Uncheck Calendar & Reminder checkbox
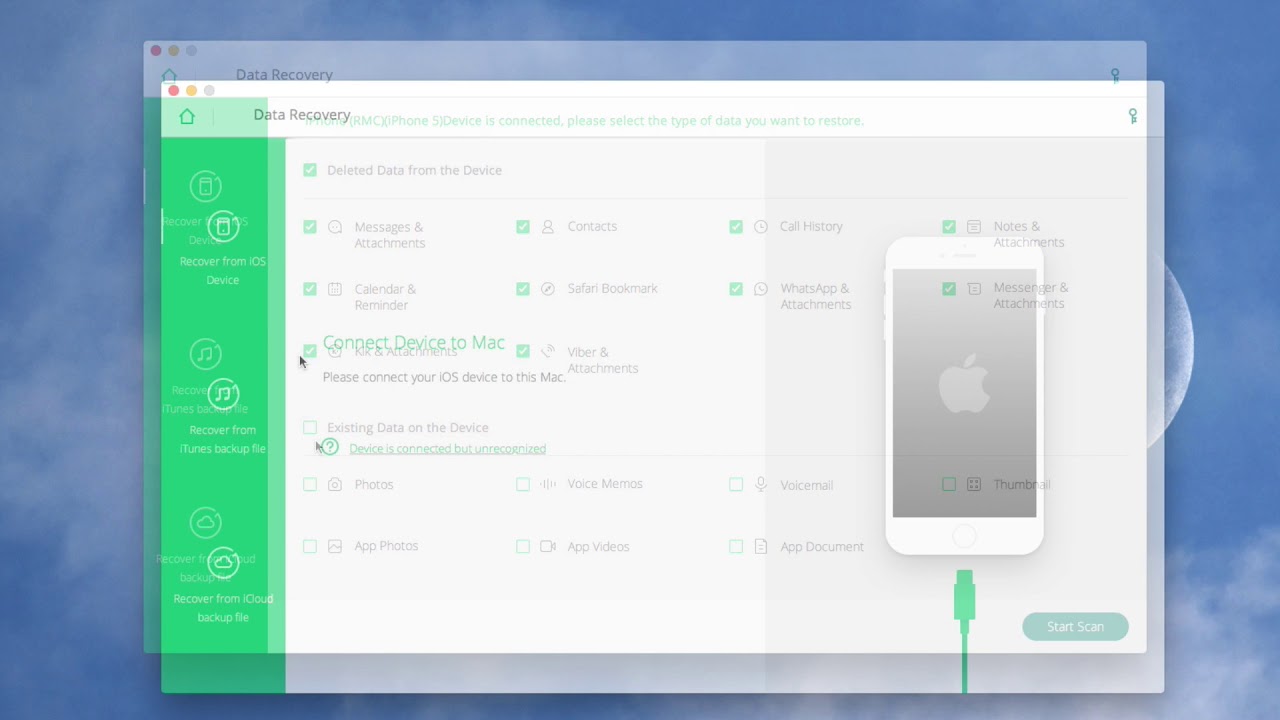 (310, 289)
